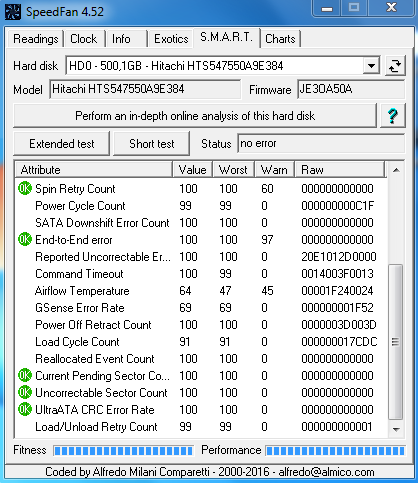Select the SATA Downshift Error Count row
The width and height of the screenshot is (418, 483).
pos(201,223)
